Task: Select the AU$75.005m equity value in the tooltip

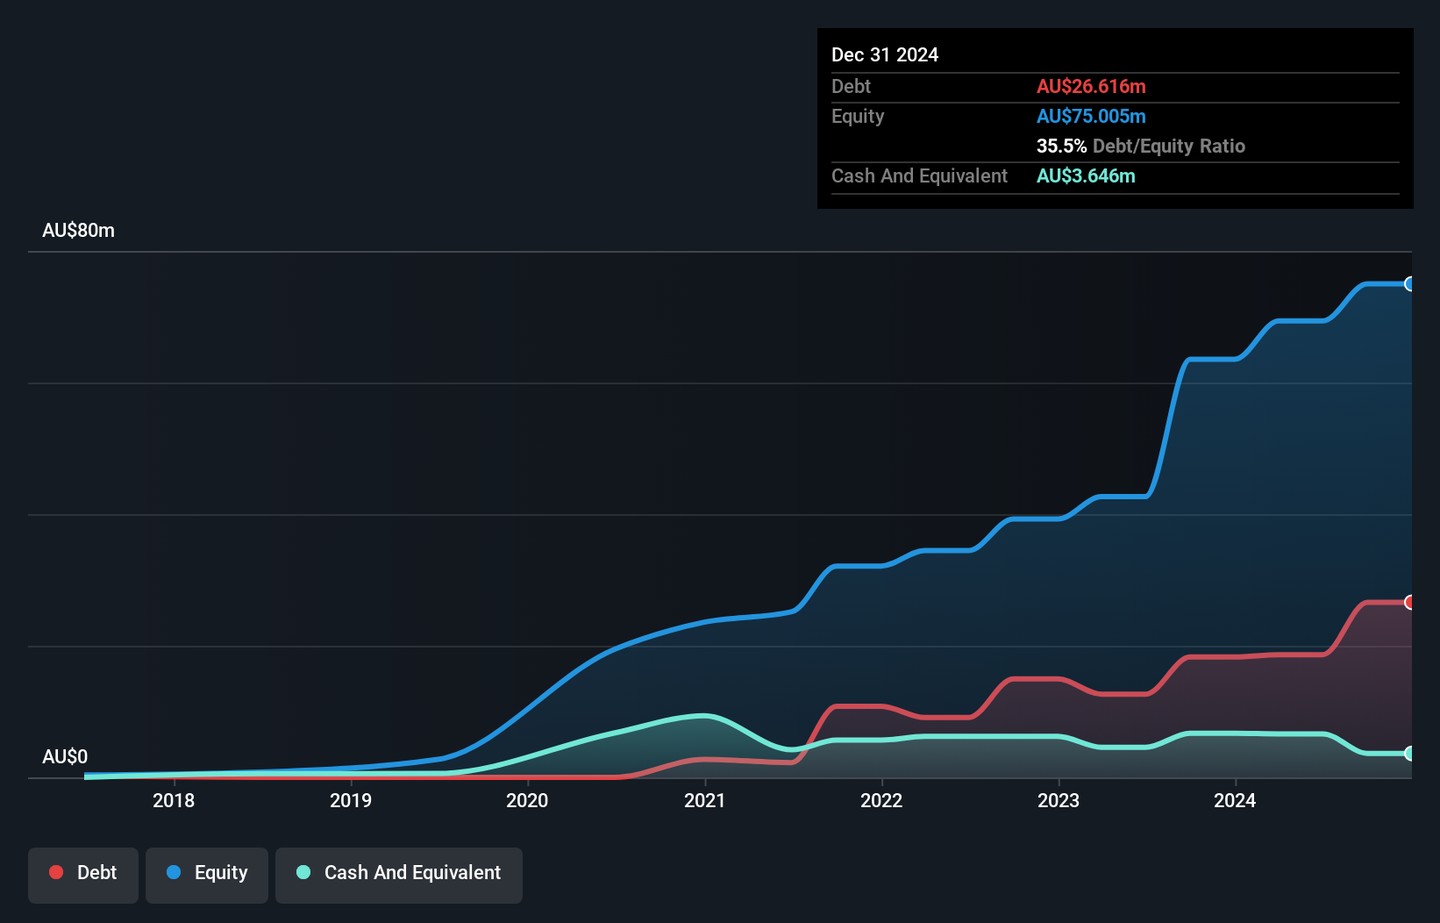Action: (1091, 117)
